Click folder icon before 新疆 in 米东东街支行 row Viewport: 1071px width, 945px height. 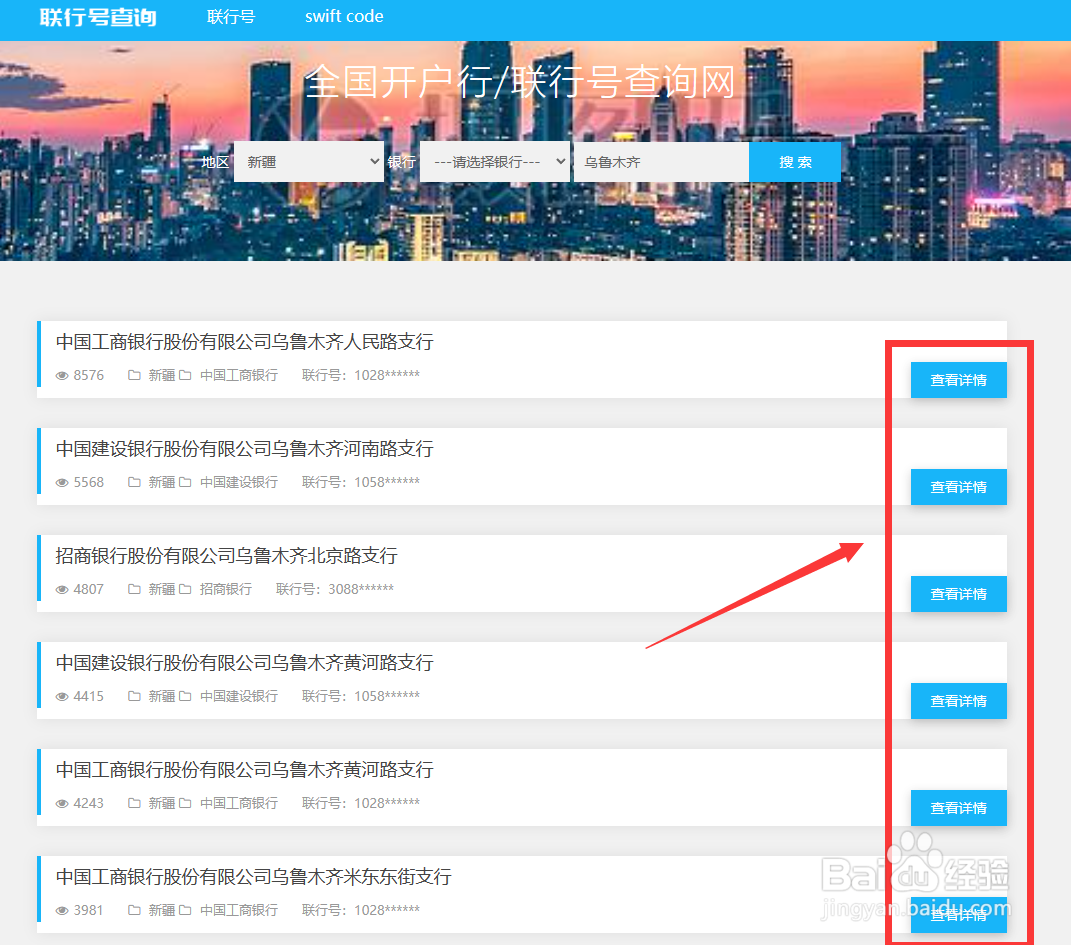click(135, 909)
